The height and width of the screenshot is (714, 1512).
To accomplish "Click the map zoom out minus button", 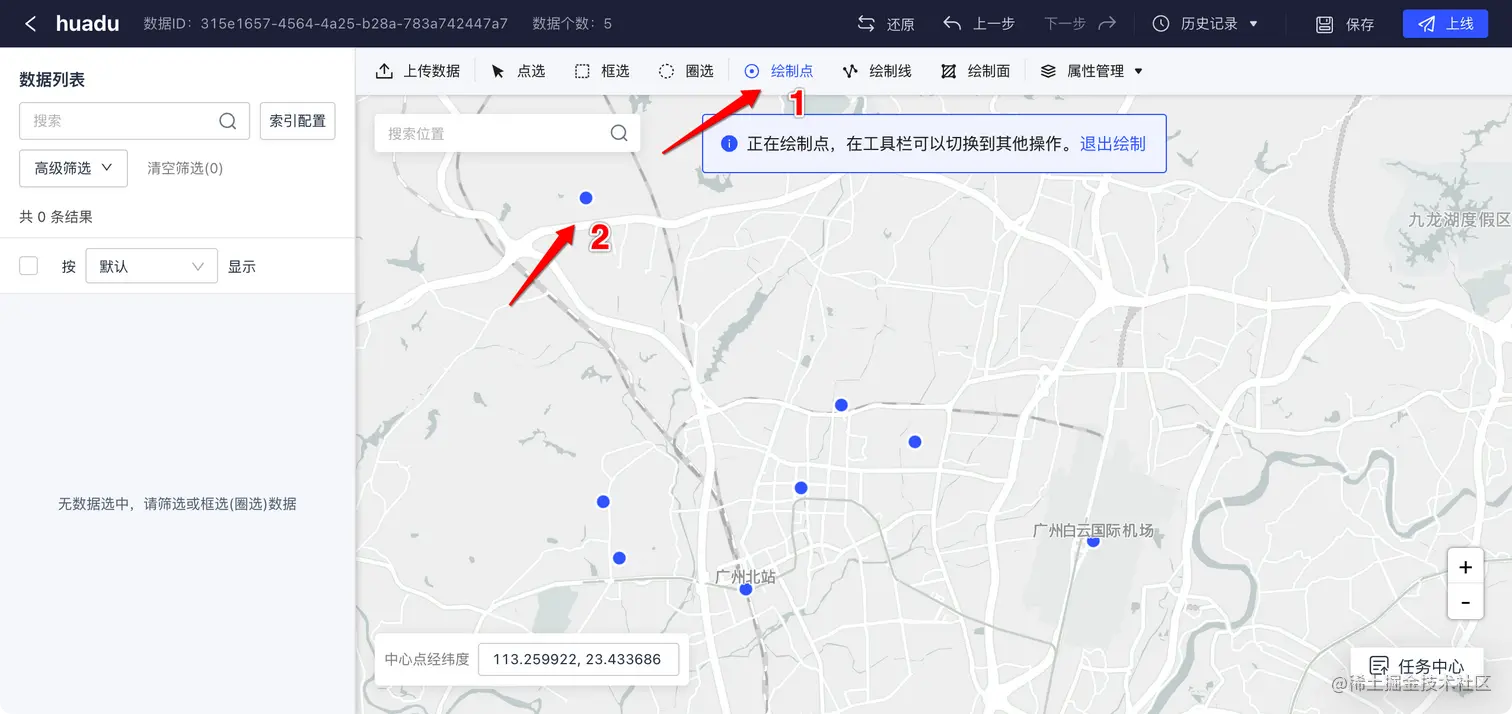I will coord(1465,602).
